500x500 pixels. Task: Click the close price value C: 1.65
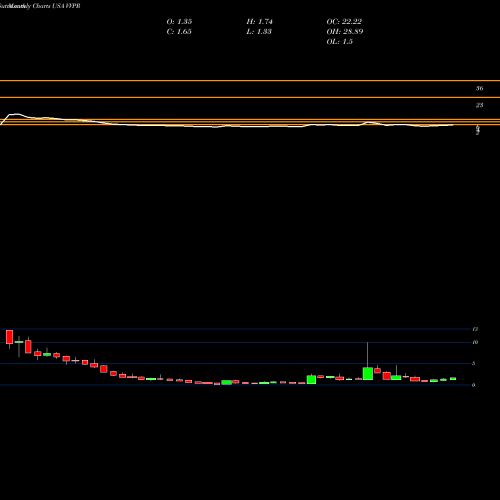click(179, 32)
